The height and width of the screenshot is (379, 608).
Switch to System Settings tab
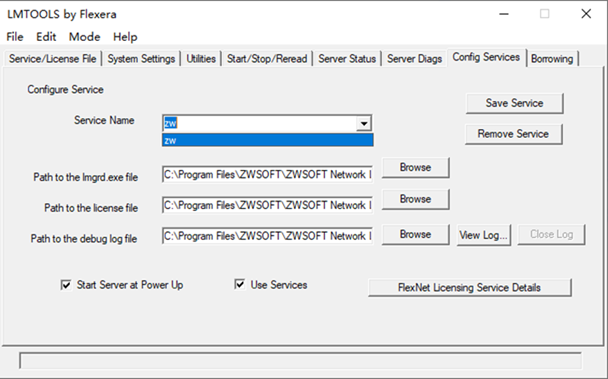(x=141, y=59)
